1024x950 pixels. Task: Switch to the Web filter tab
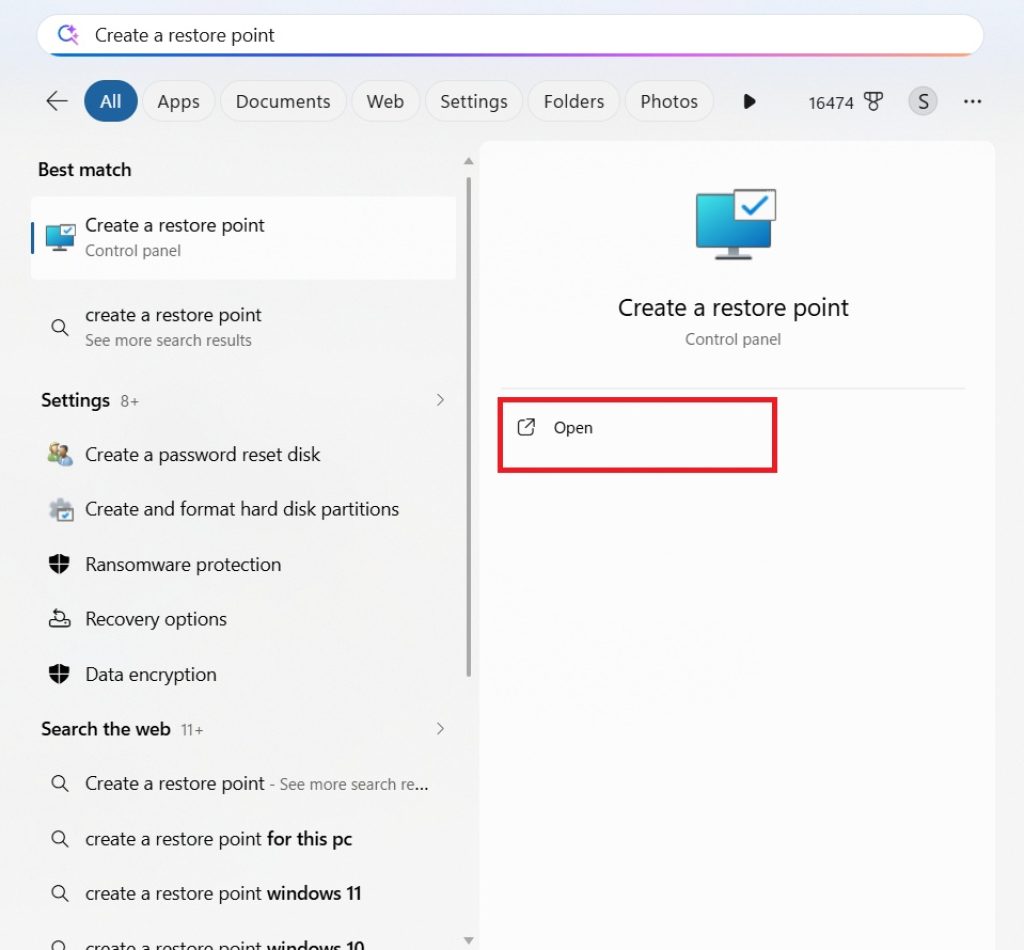(x=385, y=101)
